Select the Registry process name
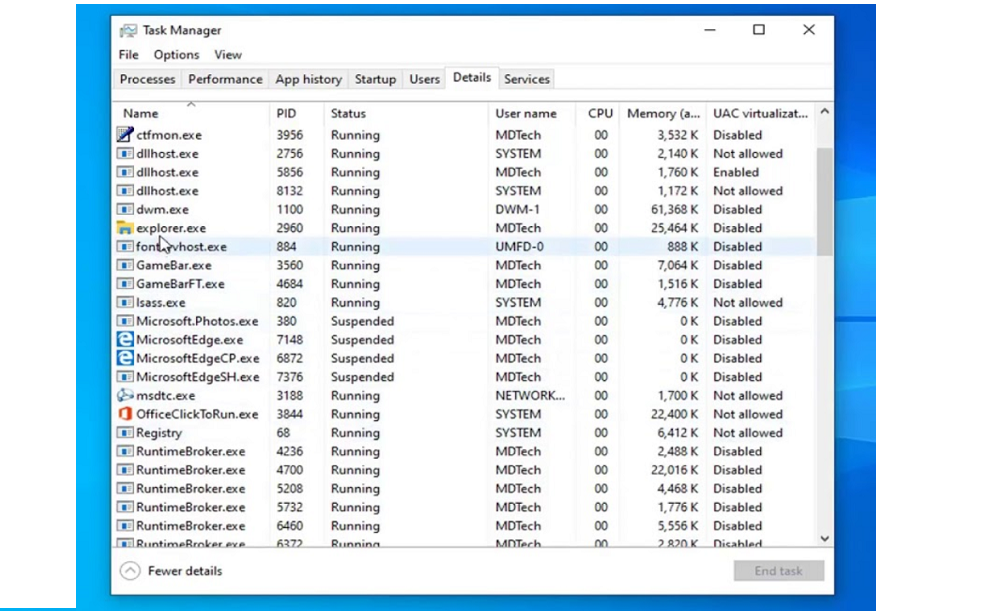995x611 pixels. [159, 433]
